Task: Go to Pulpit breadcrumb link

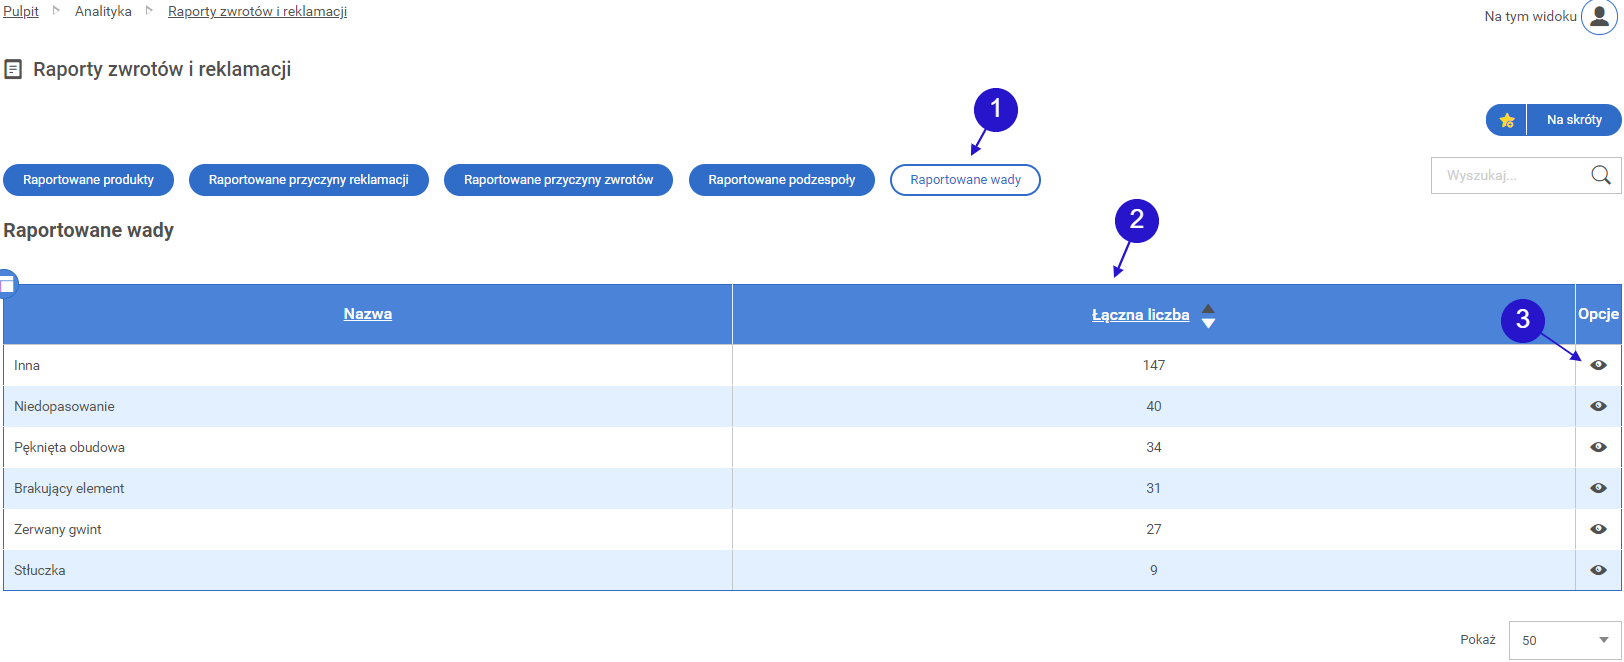Action: 21,11
